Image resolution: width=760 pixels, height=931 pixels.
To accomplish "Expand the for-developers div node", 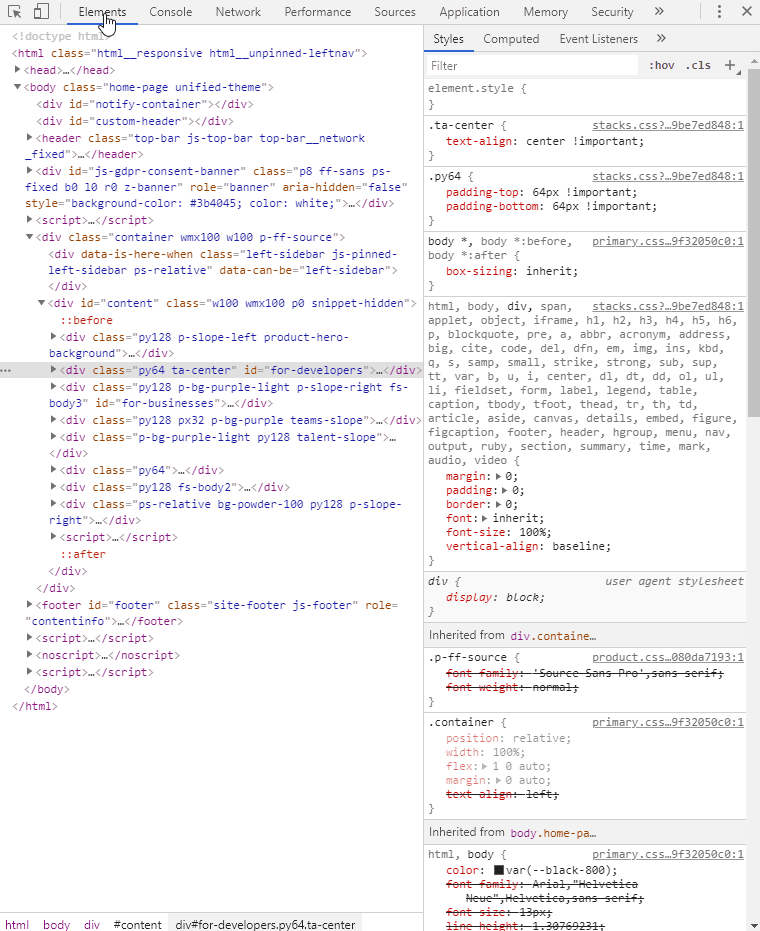I will coord(53,369).
